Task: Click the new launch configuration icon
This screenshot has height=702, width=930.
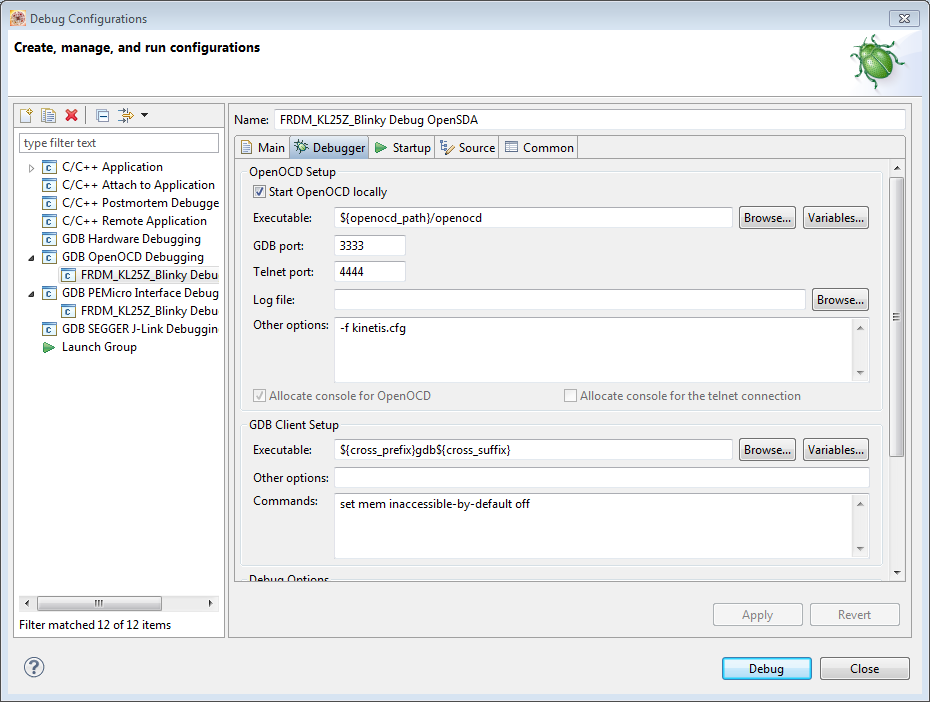Action: (x=27, y=115)
